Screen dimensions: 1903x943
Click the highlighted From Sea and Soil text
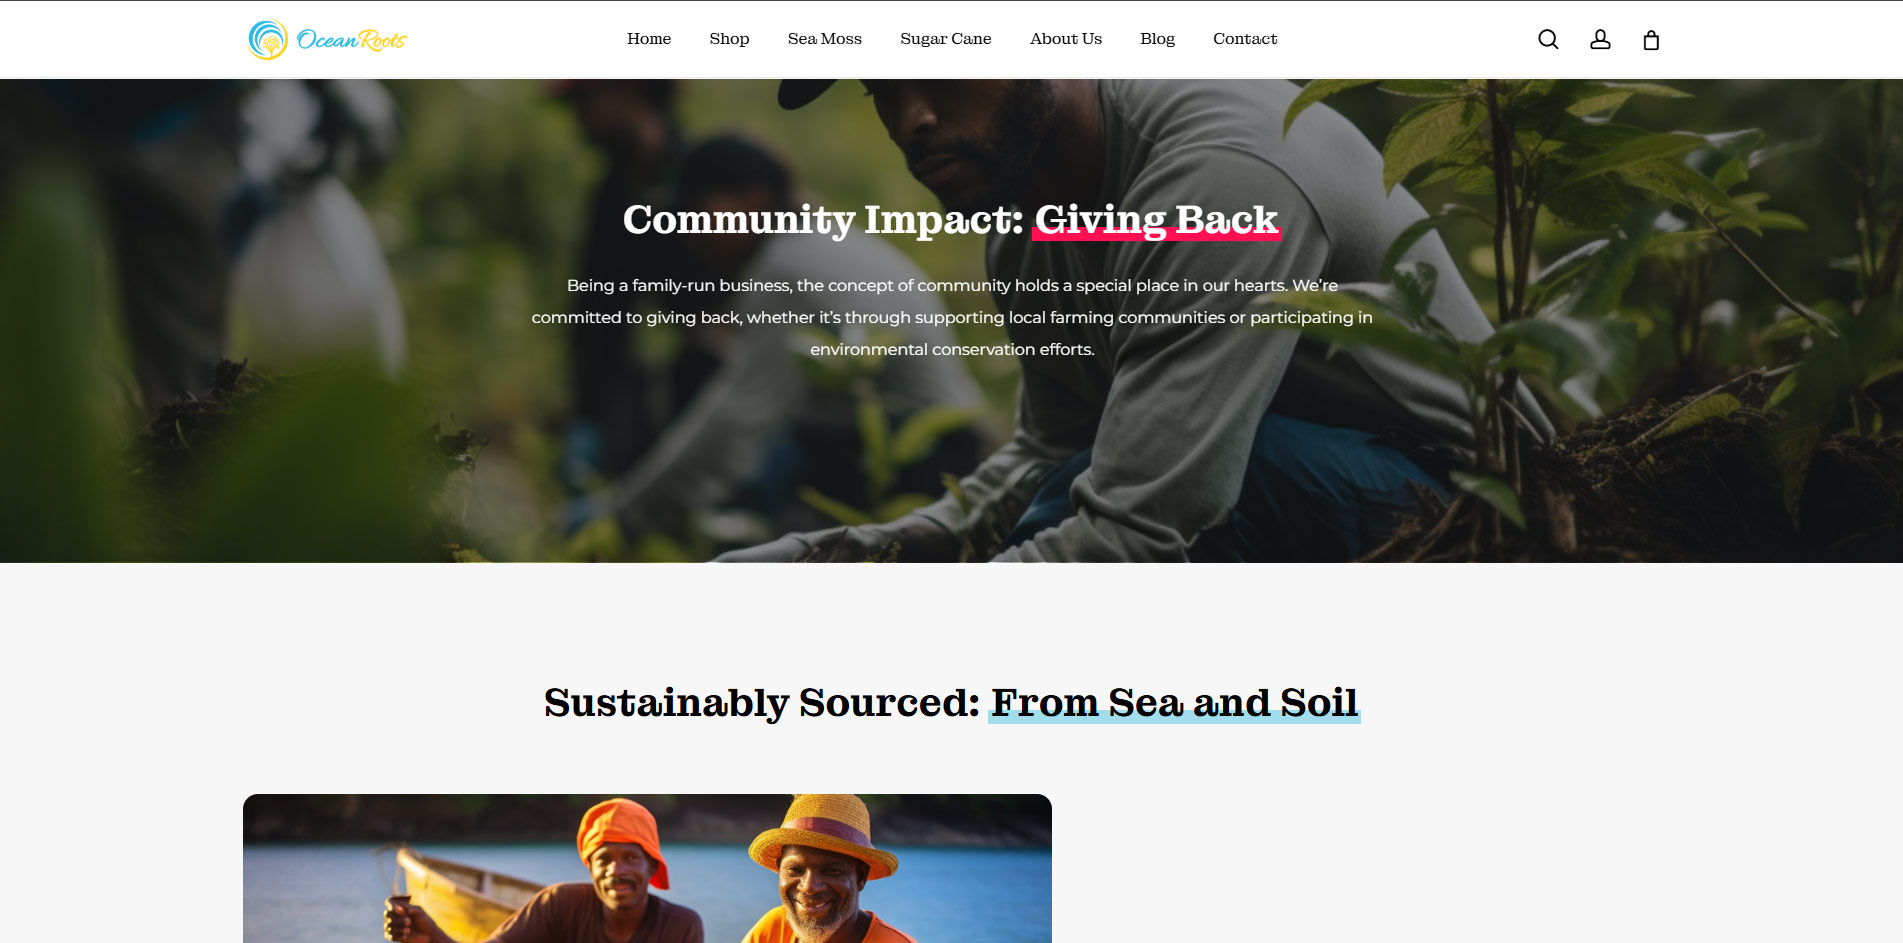[1174, 703]
